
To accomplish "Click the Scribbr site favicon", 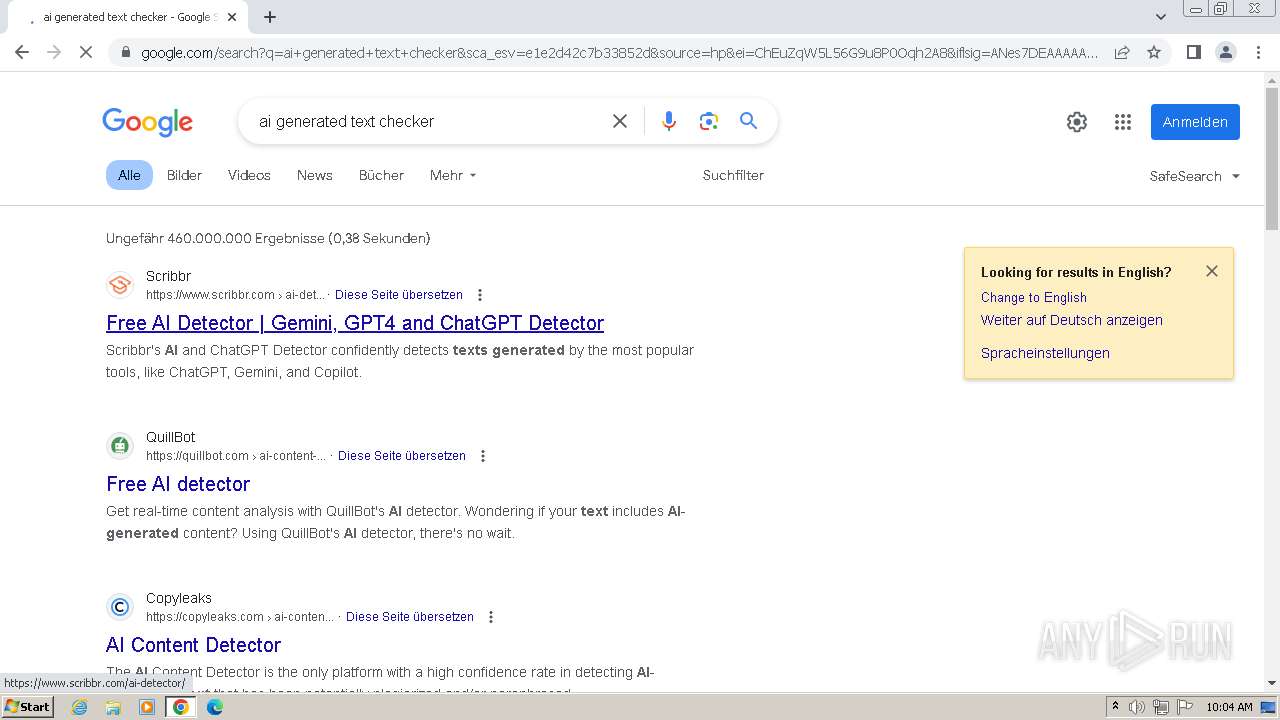I will (x=120, y=285).
